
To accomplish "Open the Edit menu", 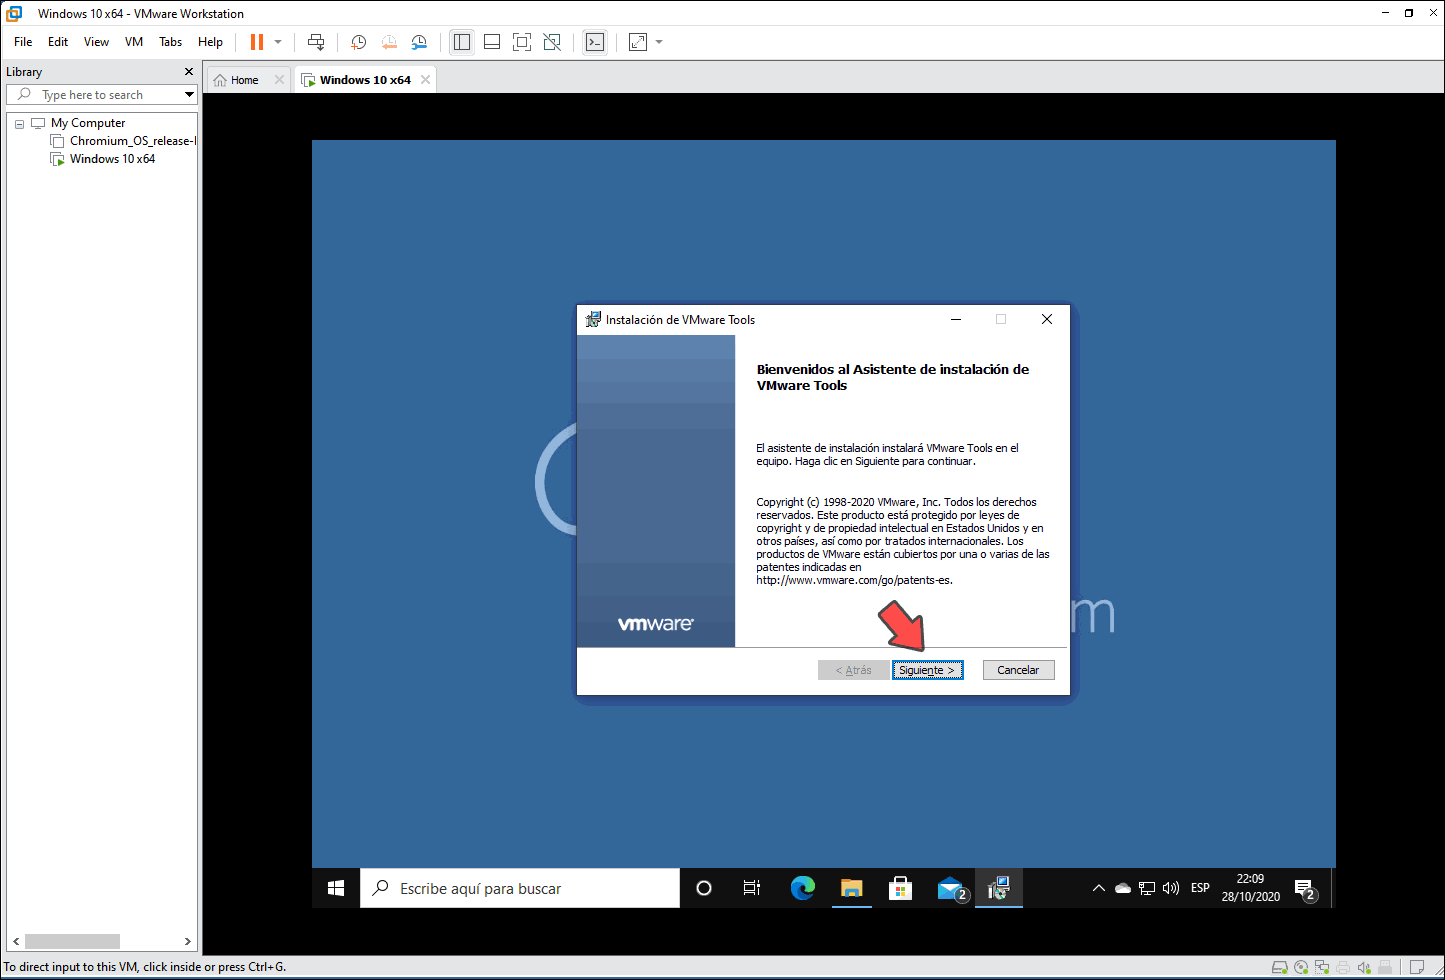I will click(58, 42).
